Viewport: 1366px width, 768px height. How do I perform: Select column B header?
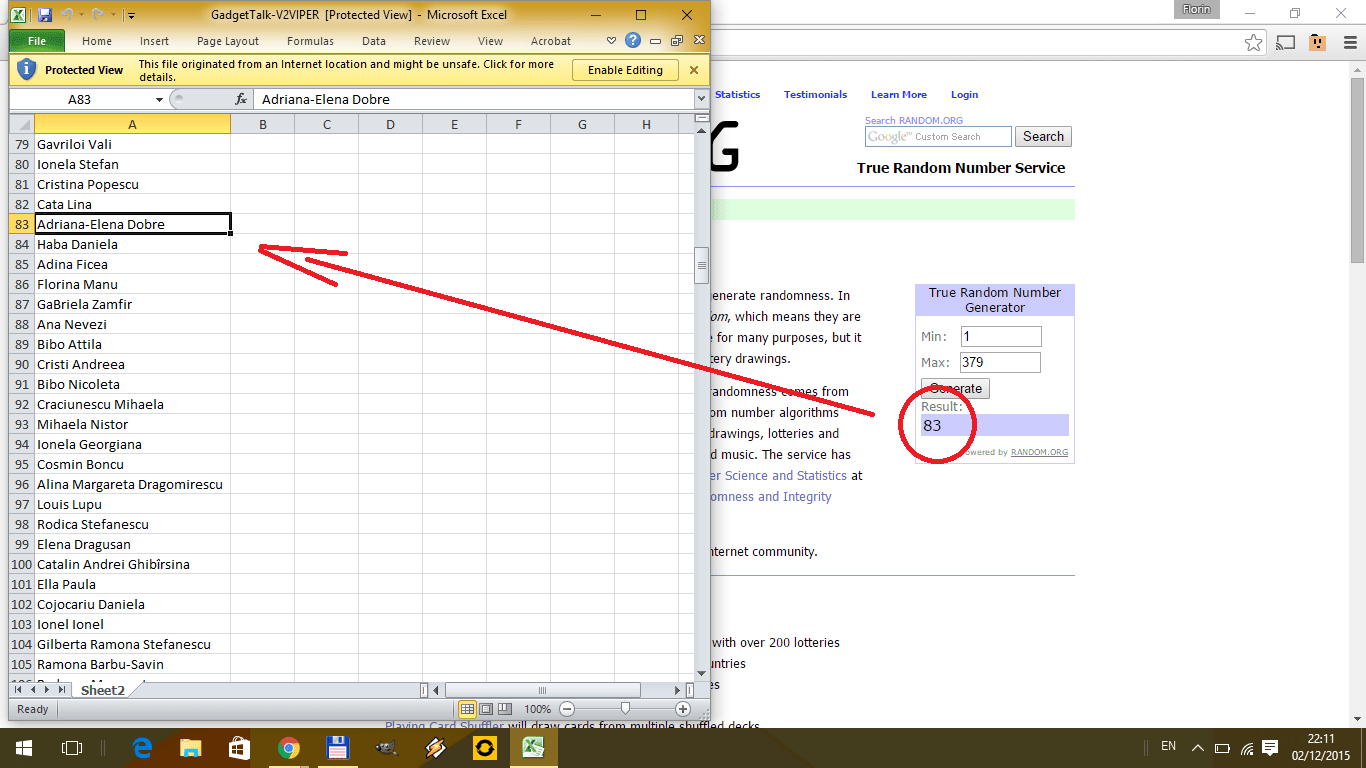click(263, 124)
